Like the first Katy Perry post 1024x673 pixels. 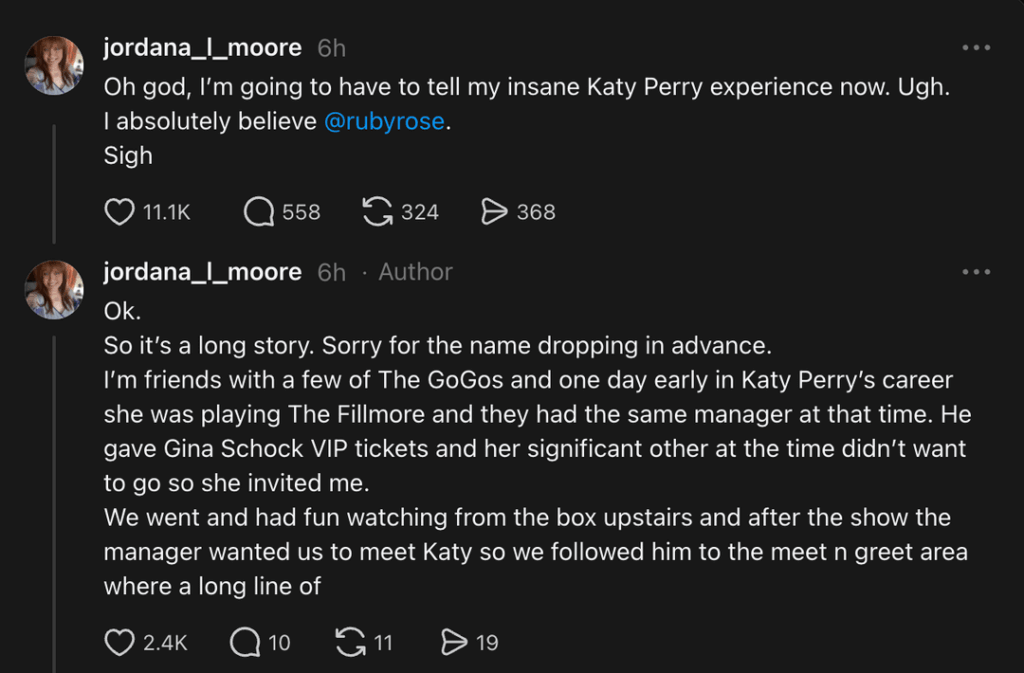coord(119,211)
